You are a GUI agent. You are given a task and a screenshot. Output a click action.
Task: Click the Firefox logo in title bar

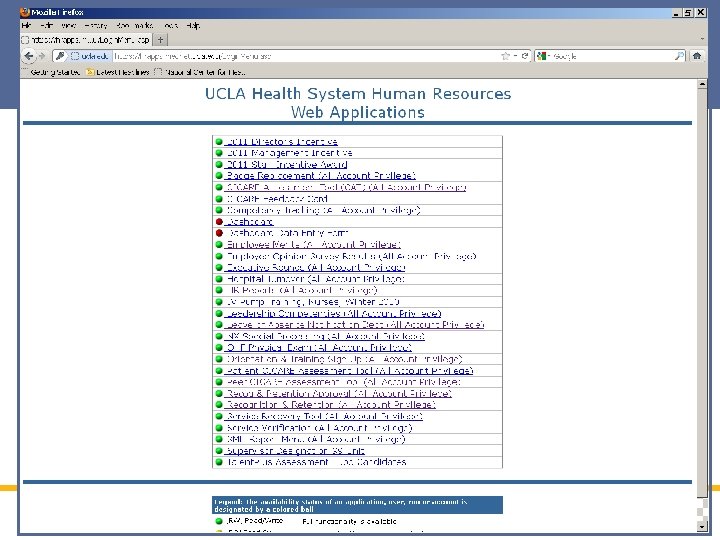click(25, 12)
